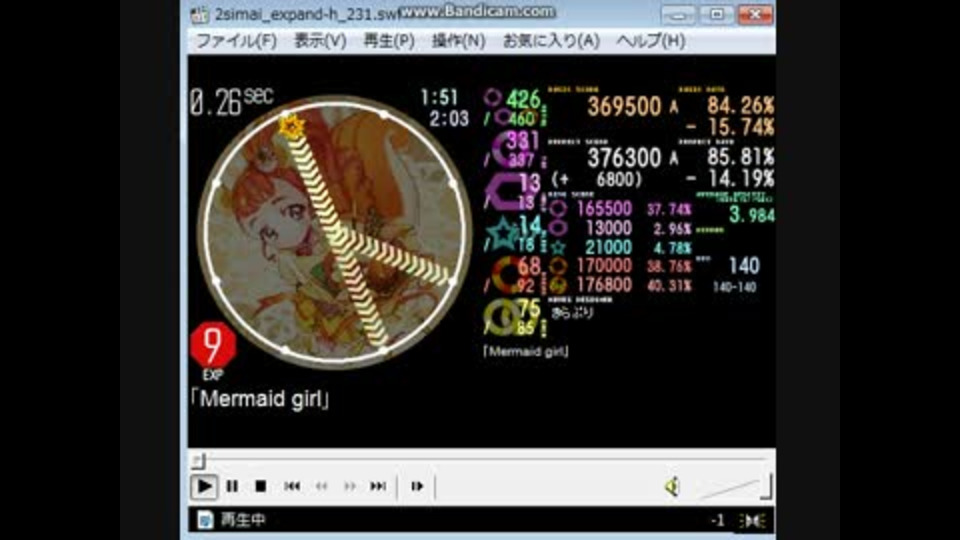Click the yellow star note on the ring
Viewport: 960px width, 540px height.
[x=291, y=127]
